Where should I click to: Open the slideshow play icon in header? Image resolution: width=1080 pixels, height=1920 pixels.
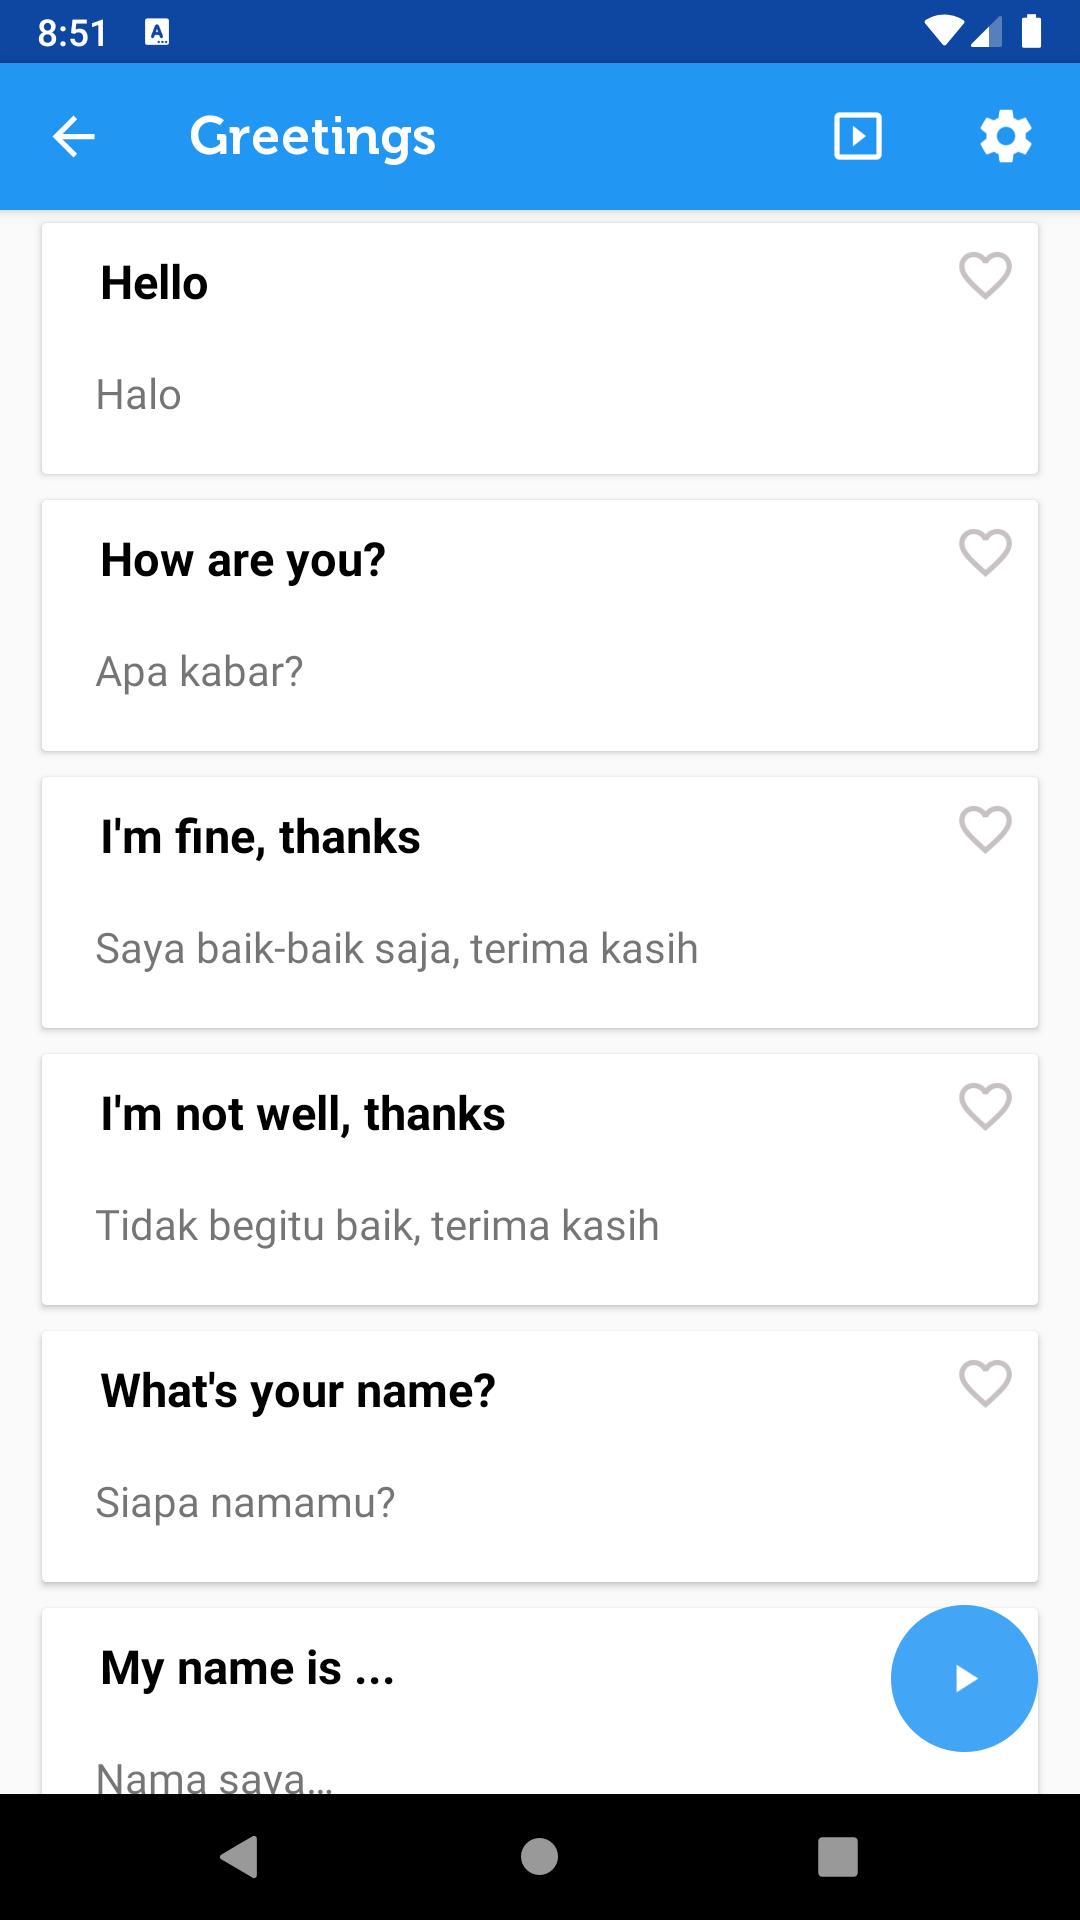[858, 137]
